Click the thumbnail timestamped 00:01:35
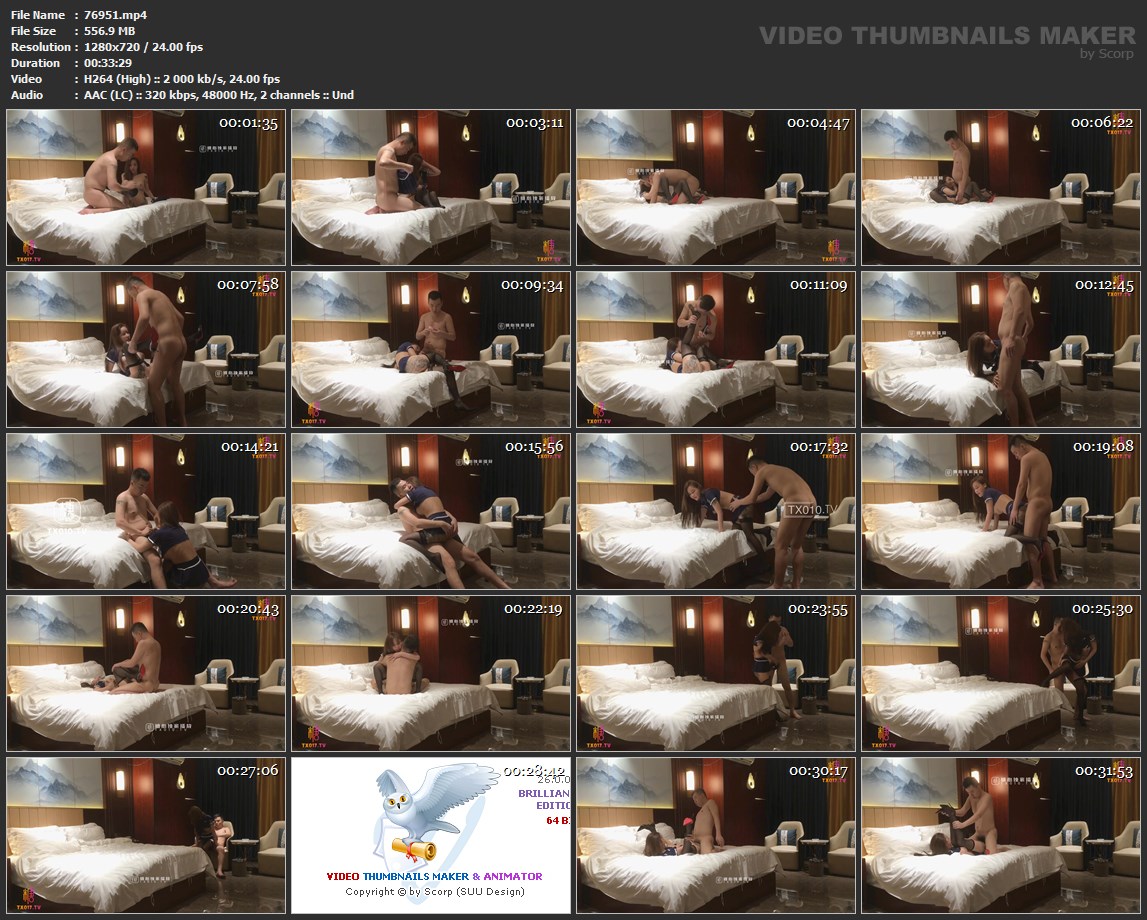The width and height of the screenshot is (1147, 920). coord(146,187)
